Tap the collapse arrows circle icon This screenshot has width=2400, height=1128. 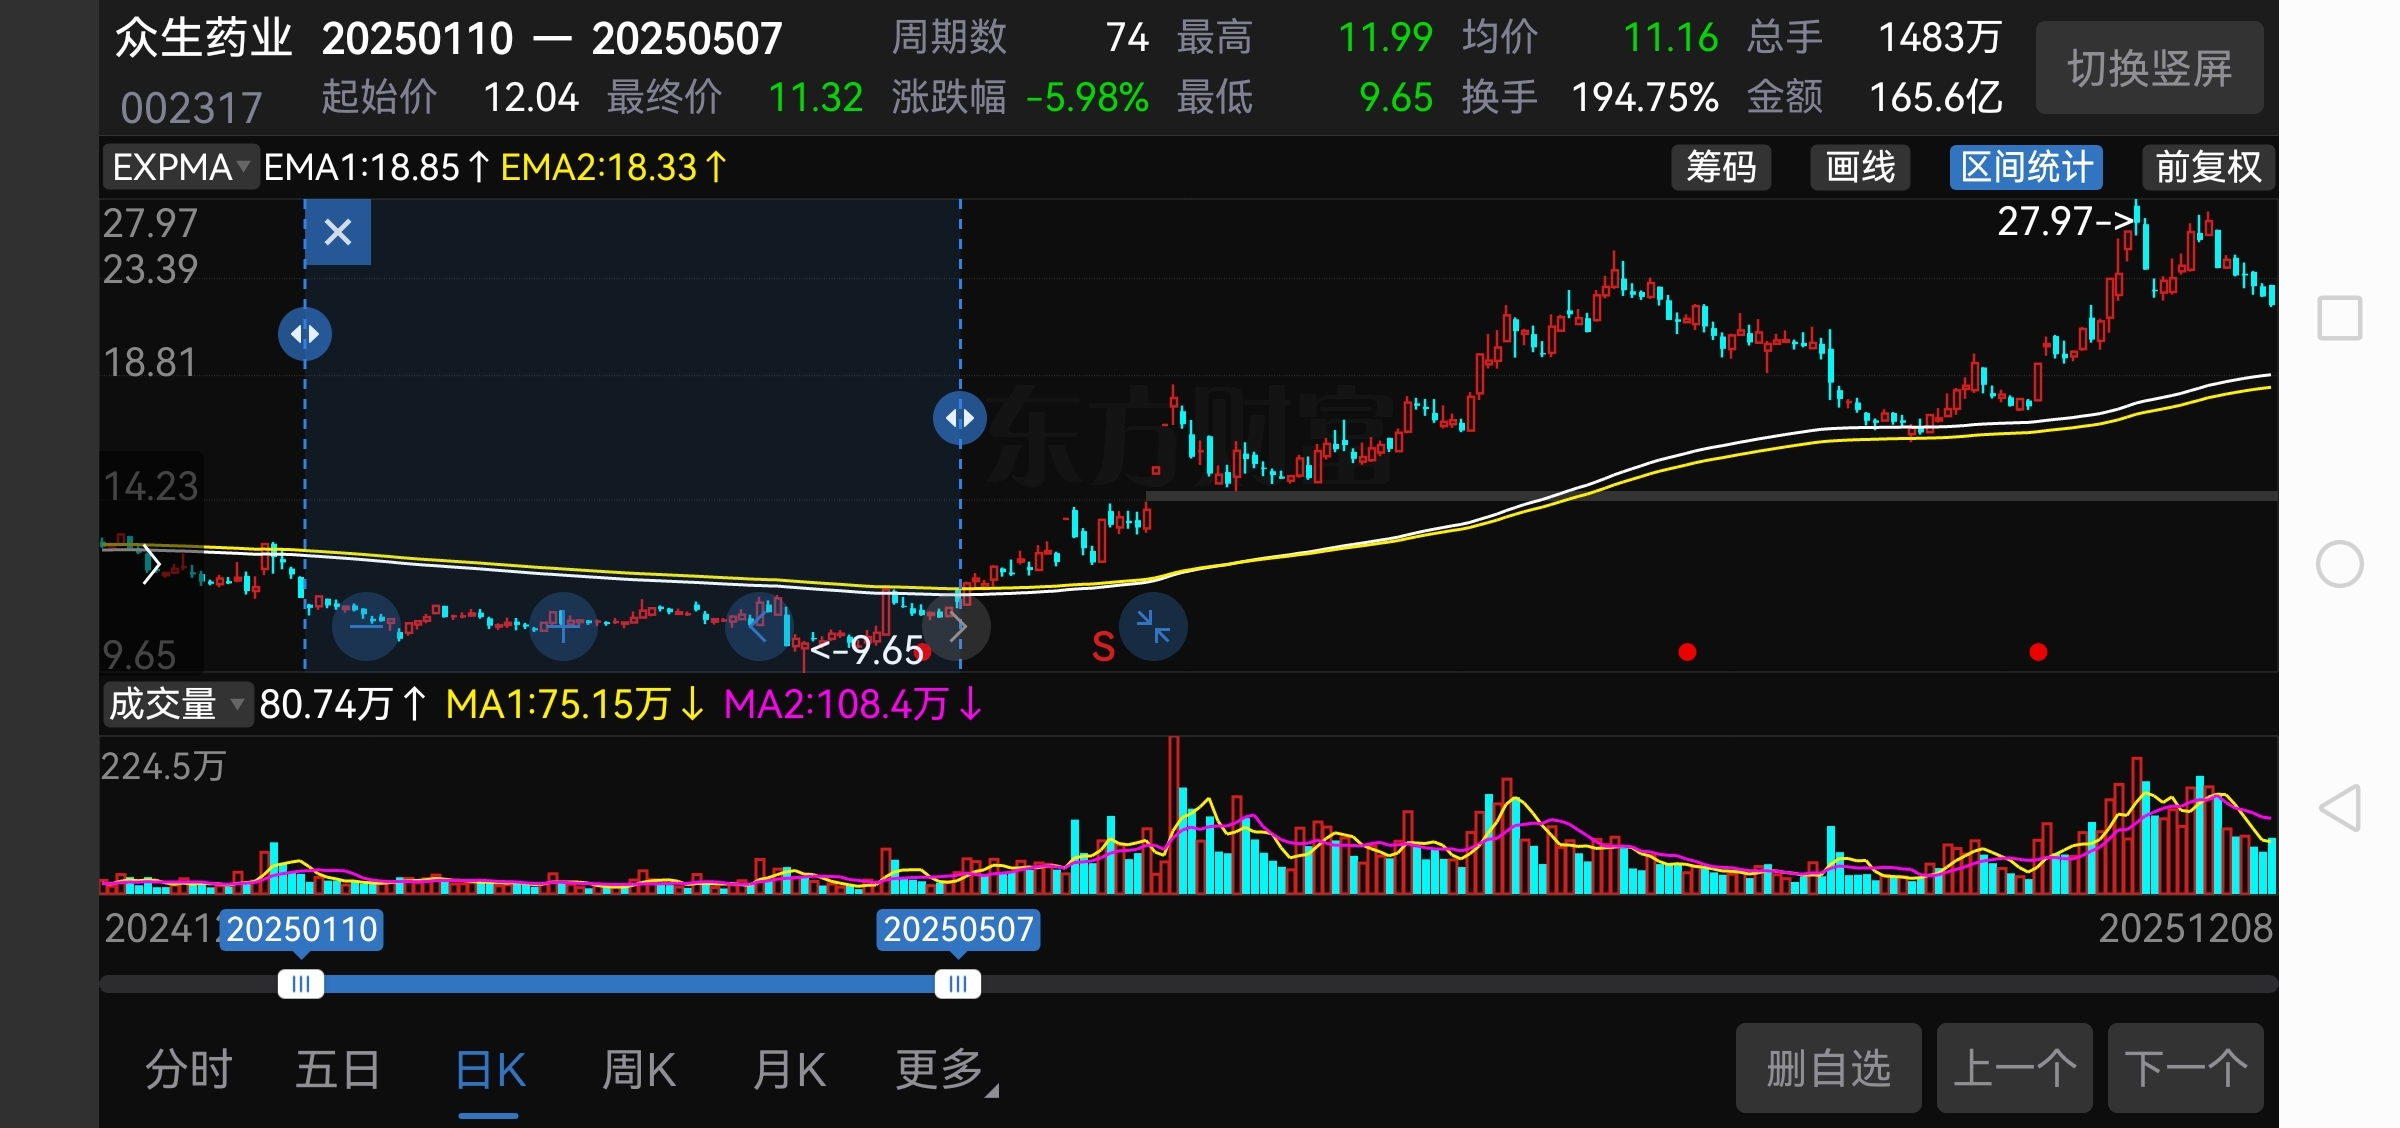[x=1153, y=627]
